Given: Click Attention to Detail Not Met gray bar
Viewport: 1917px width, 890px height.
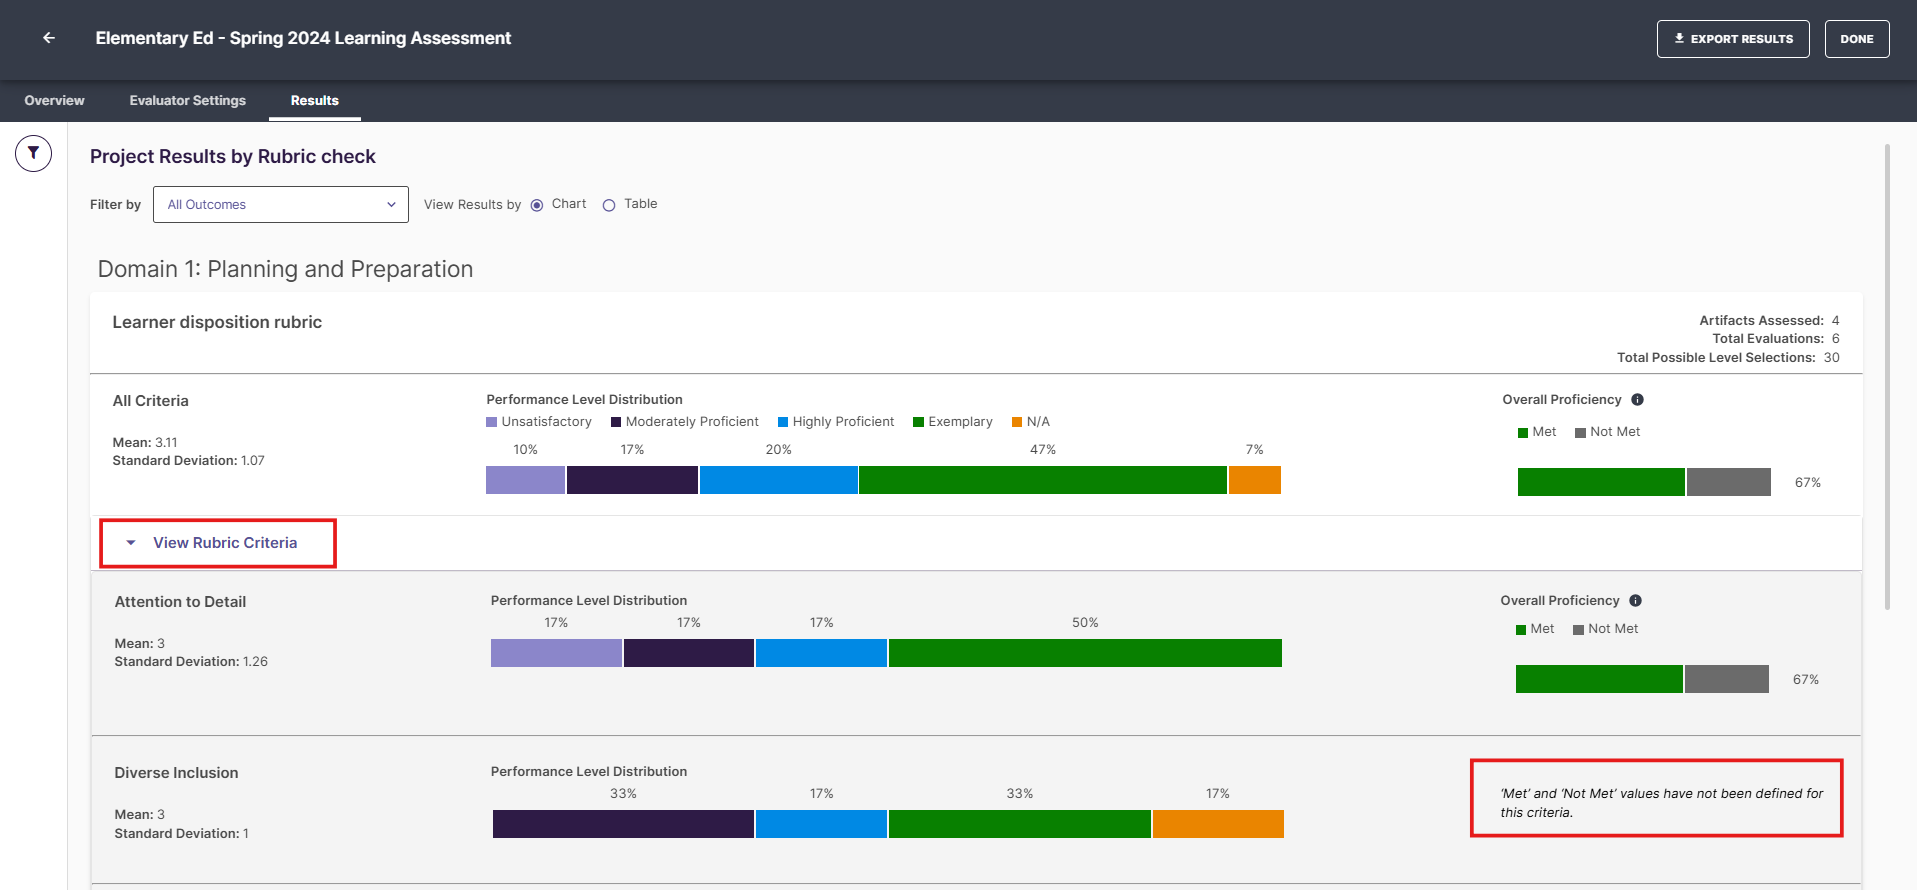Looking at the screenshot, I should pos(1727,679).
